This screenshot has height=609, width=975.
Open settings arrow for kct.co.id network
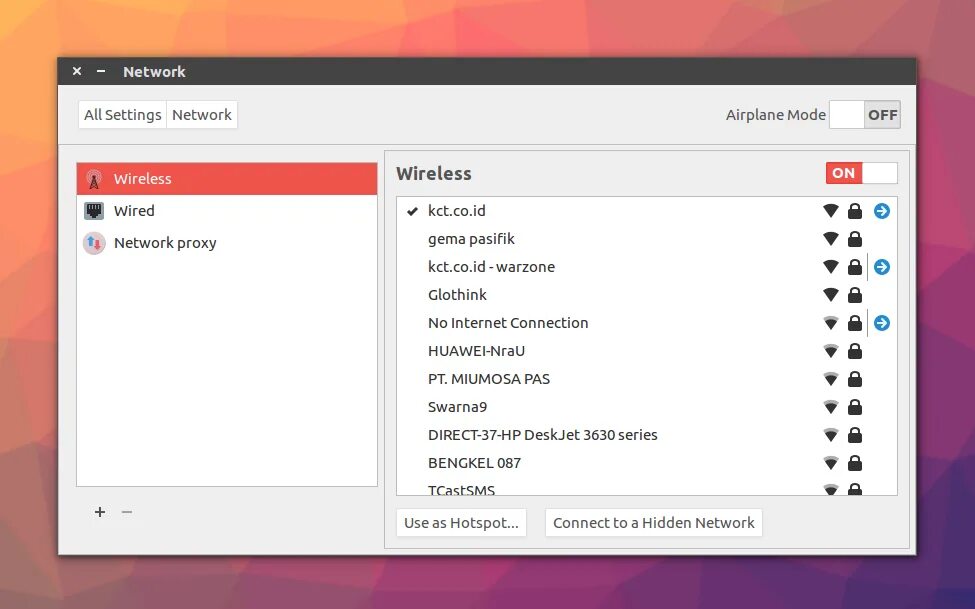point(881,211)
